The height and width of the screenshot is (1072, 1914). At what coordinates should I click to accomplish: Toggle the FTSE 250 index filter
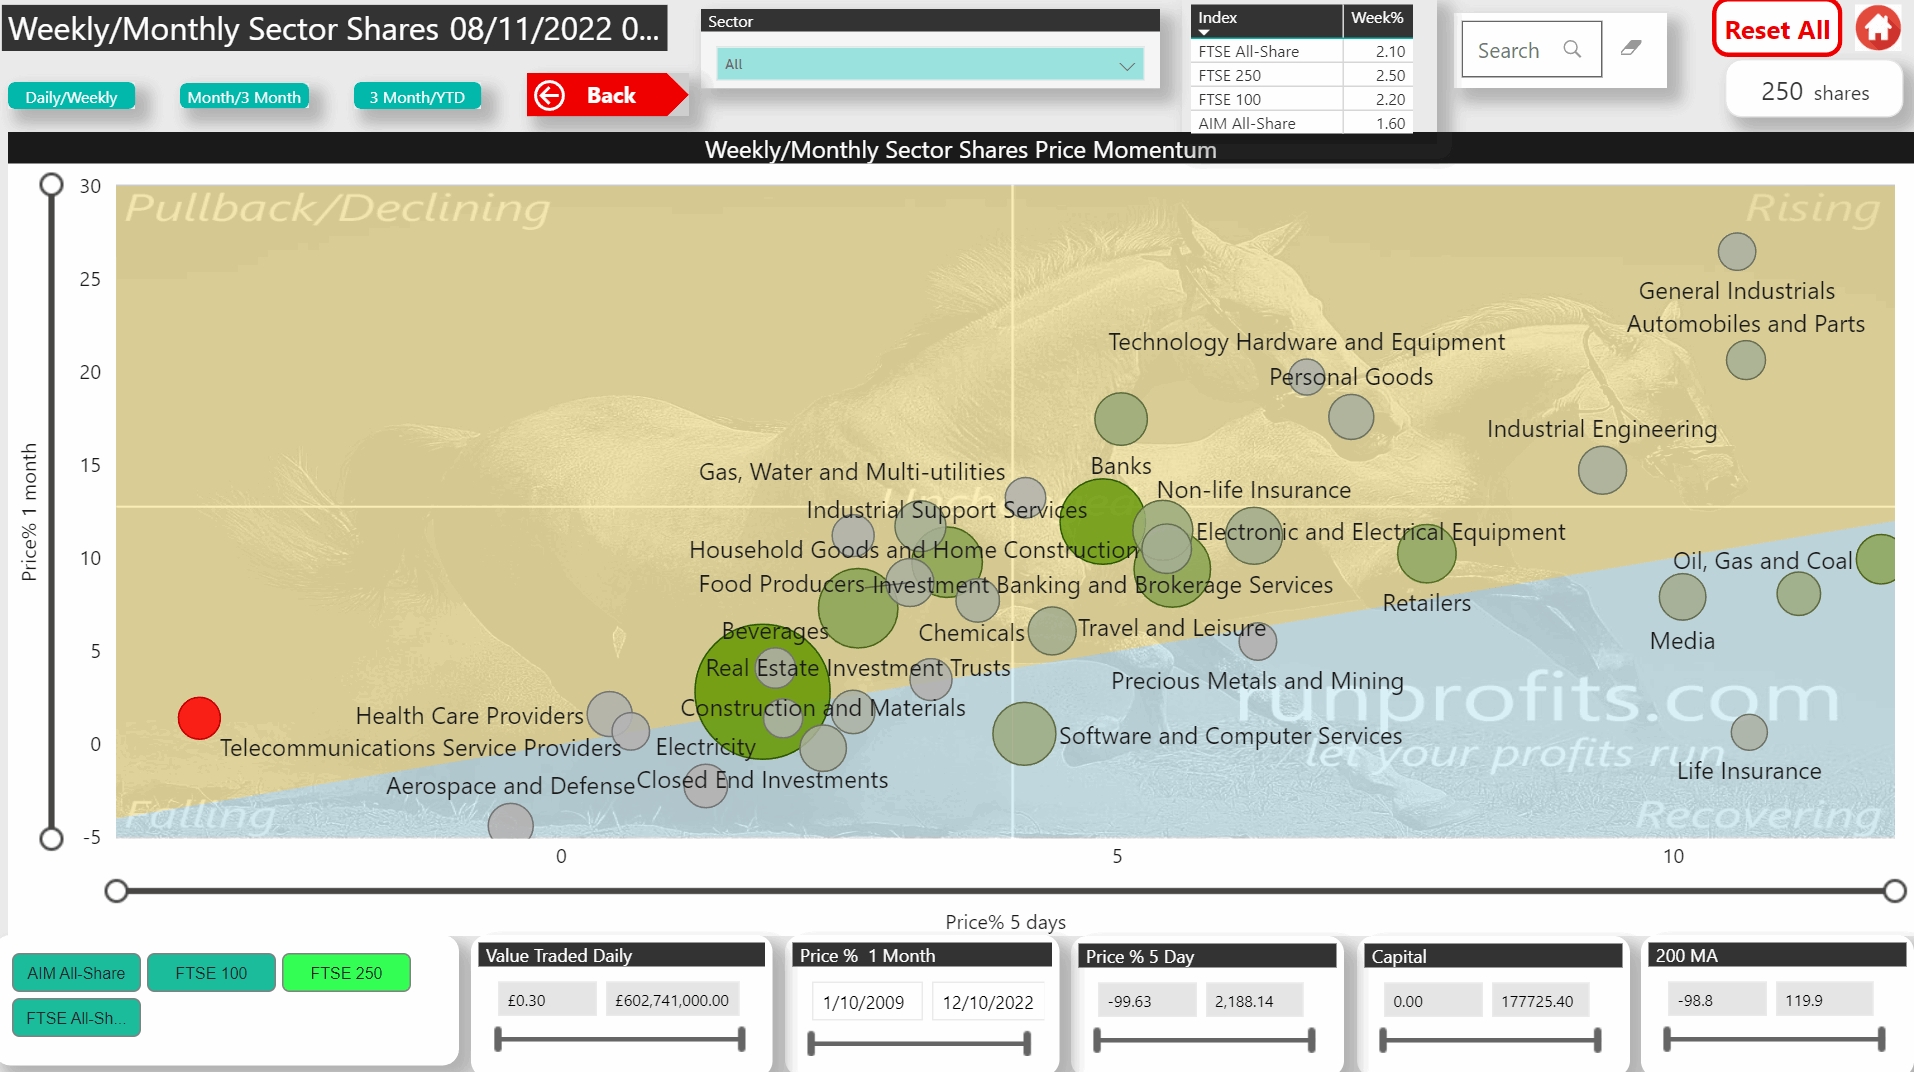tap(346, 973)
